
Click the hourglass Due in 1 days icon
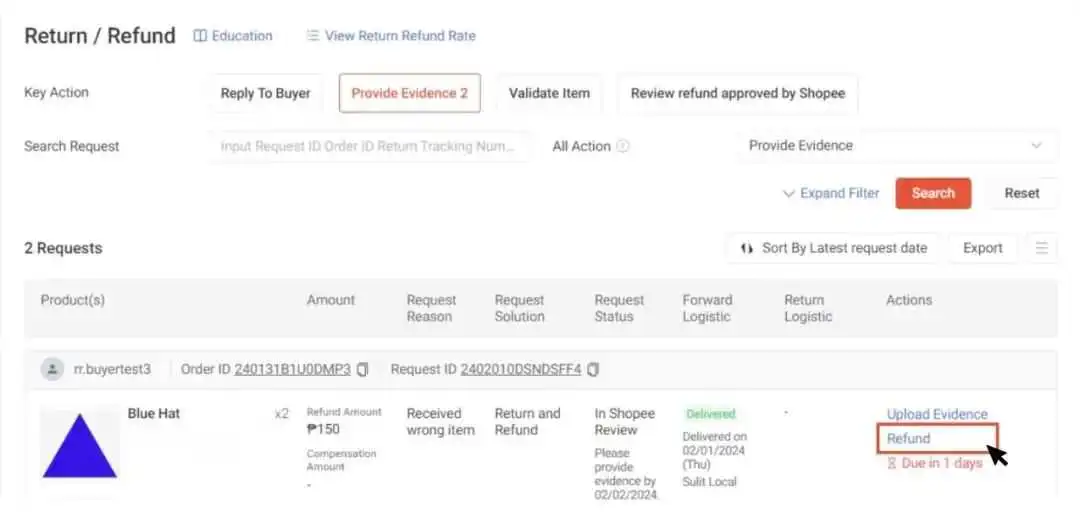[891, 463]
